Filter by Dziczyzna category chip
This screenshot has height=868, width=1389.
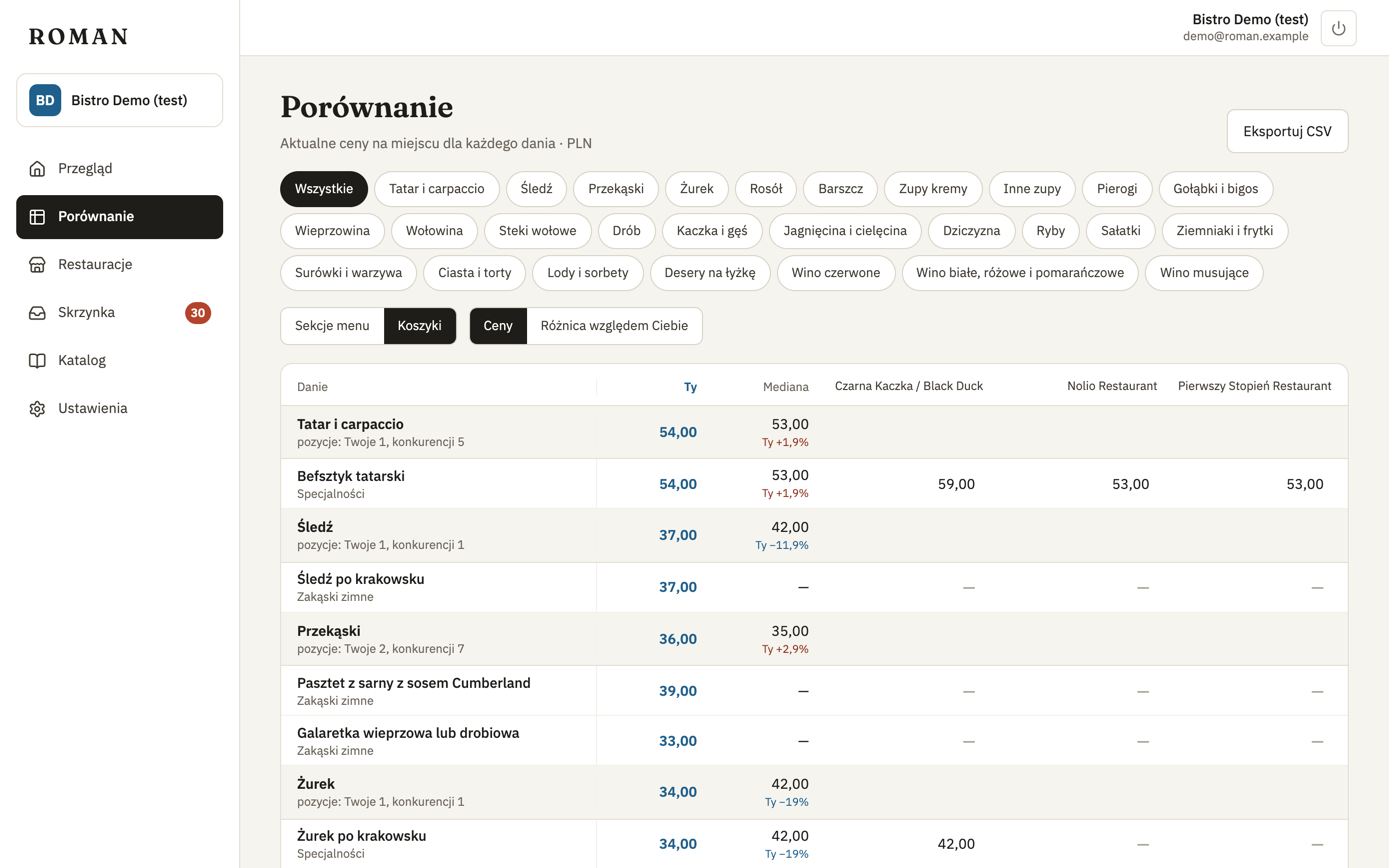point(972,231)
